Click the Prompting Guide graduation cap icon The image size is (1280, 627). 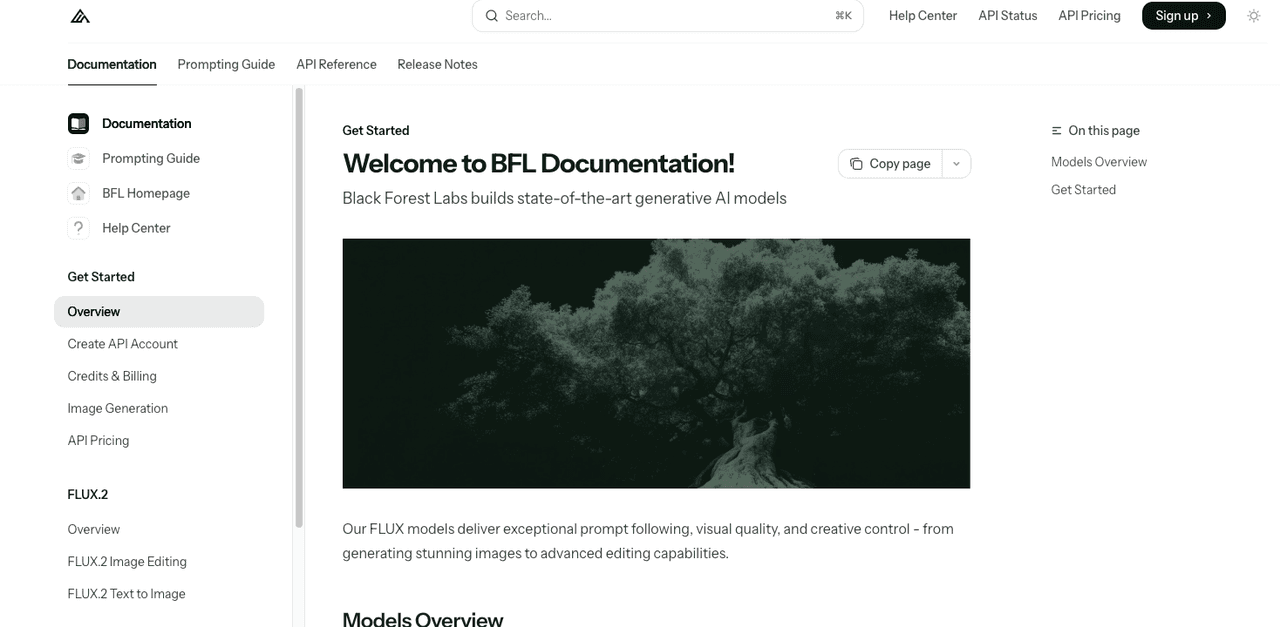[x=78, y=159]
